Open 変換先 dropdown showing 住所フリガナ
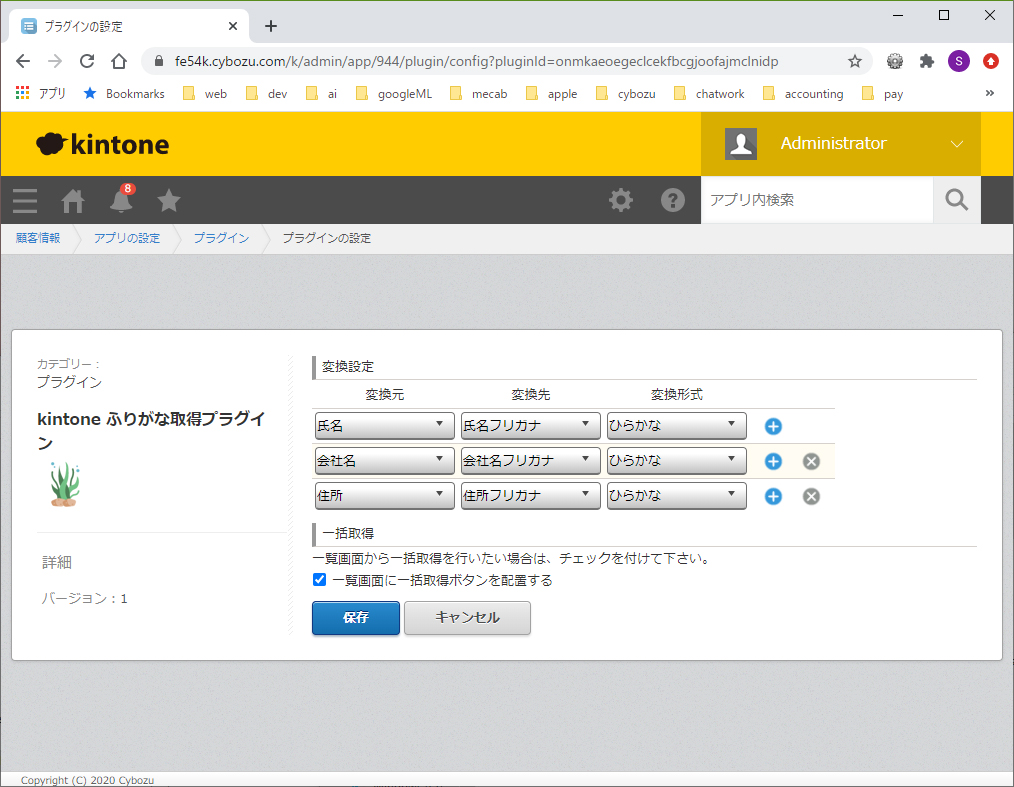Image resolution: width=1014 pixels, height=787 pixels. pyautogui.click(x=530, y=496)
